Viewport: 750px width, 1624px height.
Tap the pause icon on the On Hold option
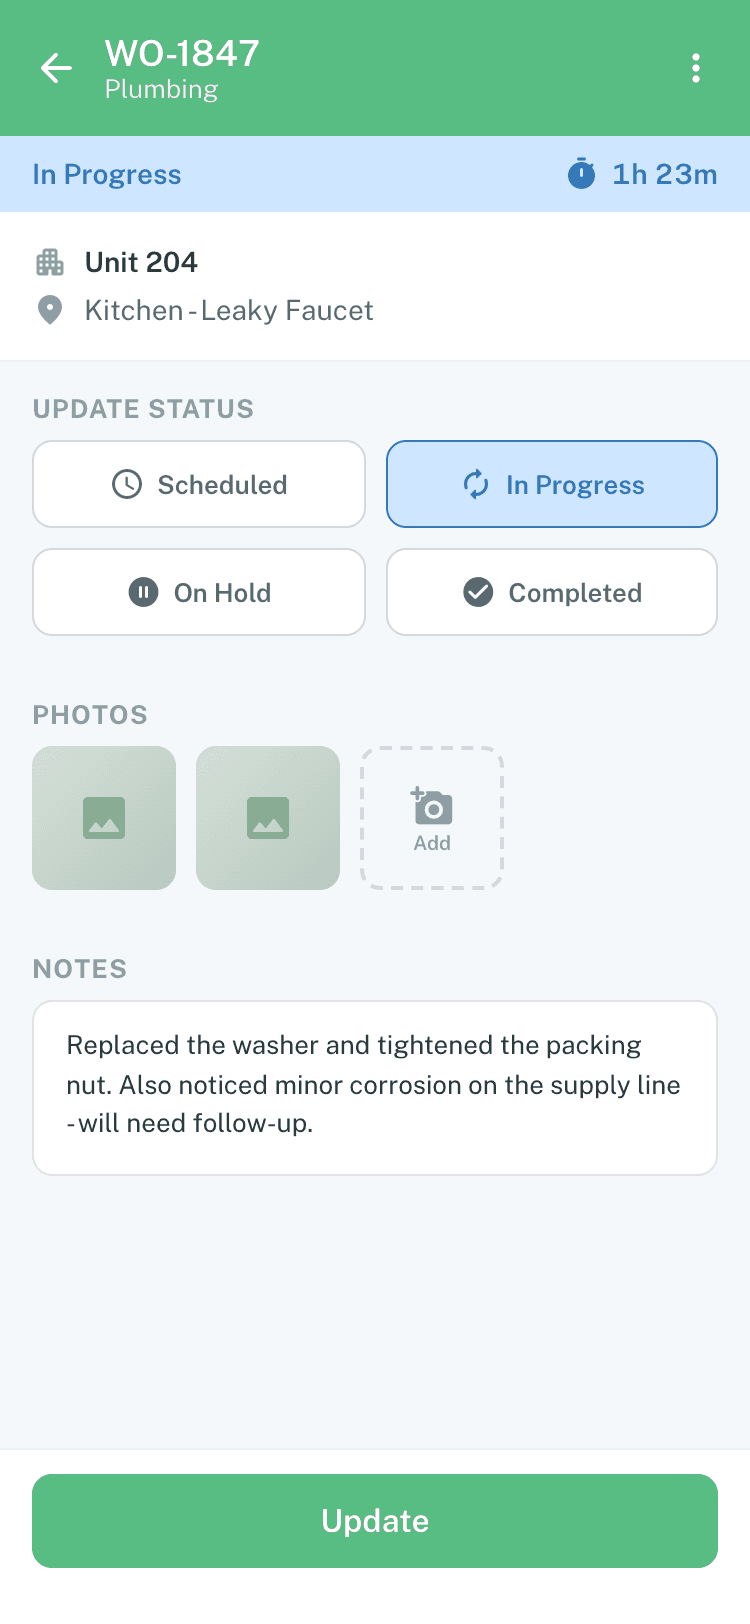(143, 592)
